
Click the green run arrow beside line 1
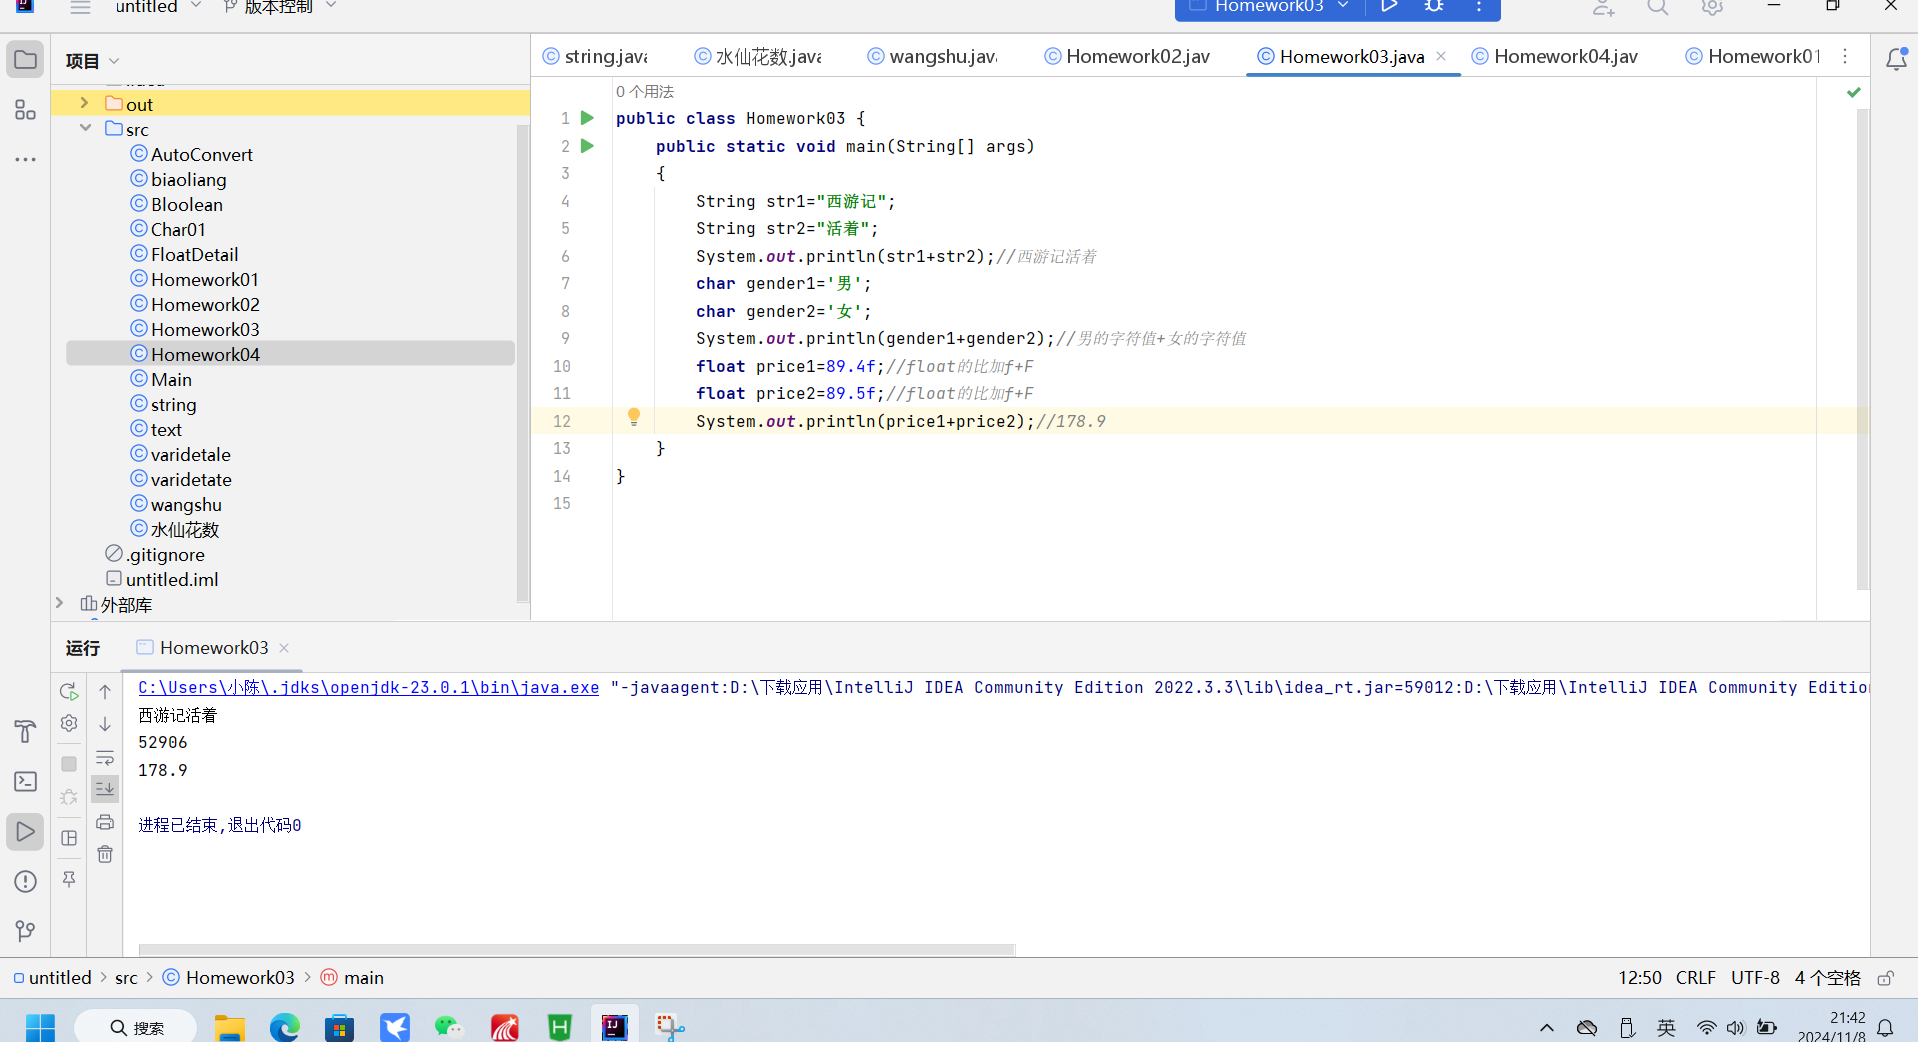coord(588,118)
